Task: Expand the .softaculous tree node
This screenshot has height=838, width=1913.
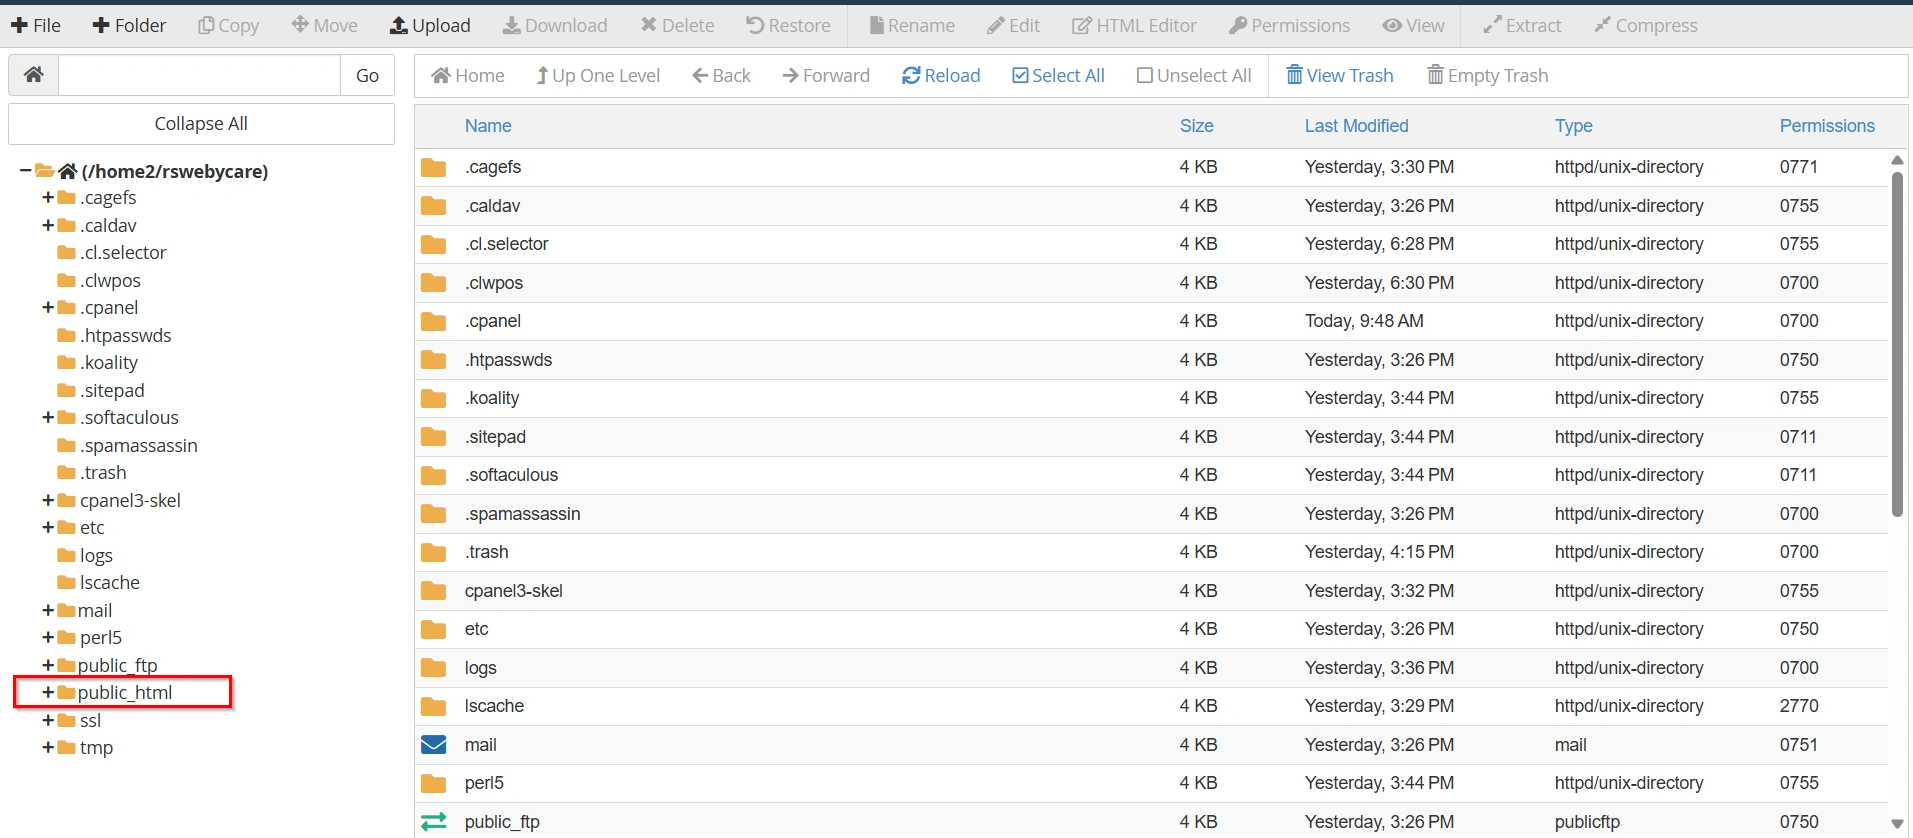Action: 48,418
